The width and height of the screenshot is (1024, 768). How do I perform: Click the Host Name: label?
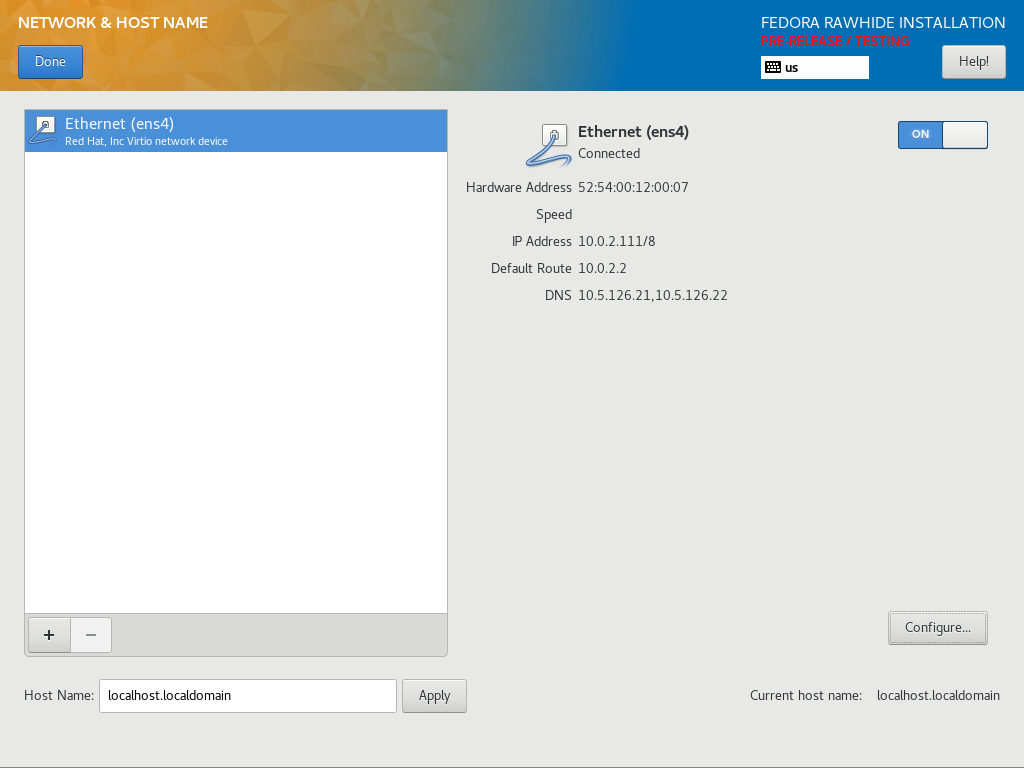[59, 696]
